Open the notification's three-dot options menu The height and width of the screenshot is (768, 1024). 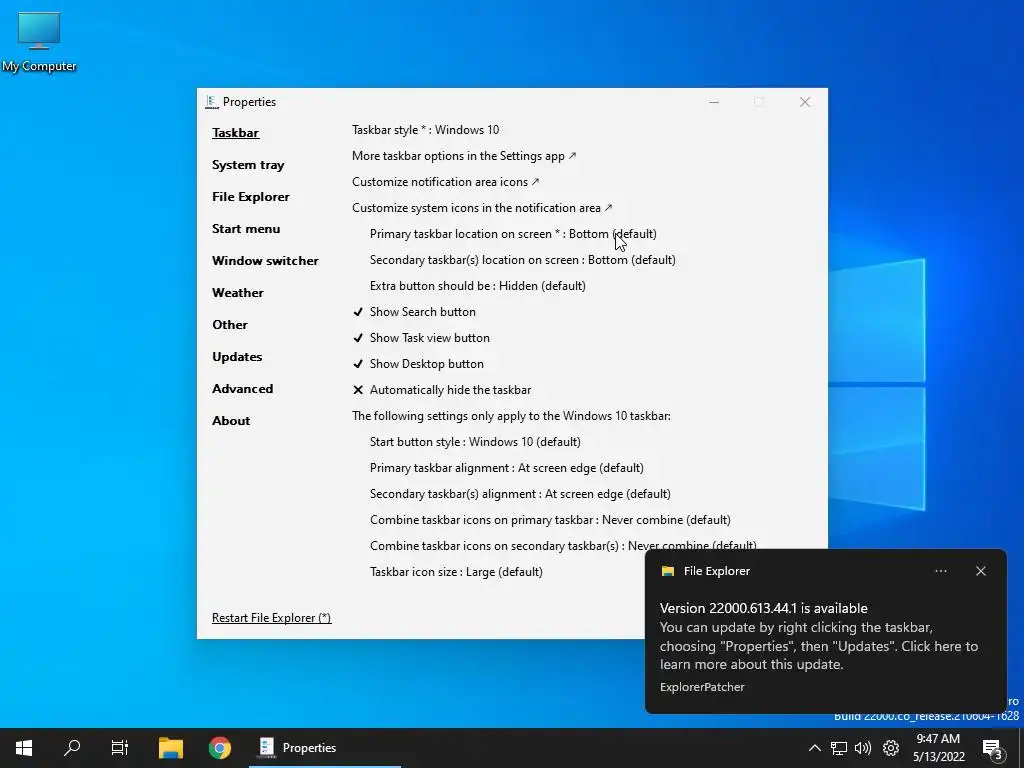940,571
